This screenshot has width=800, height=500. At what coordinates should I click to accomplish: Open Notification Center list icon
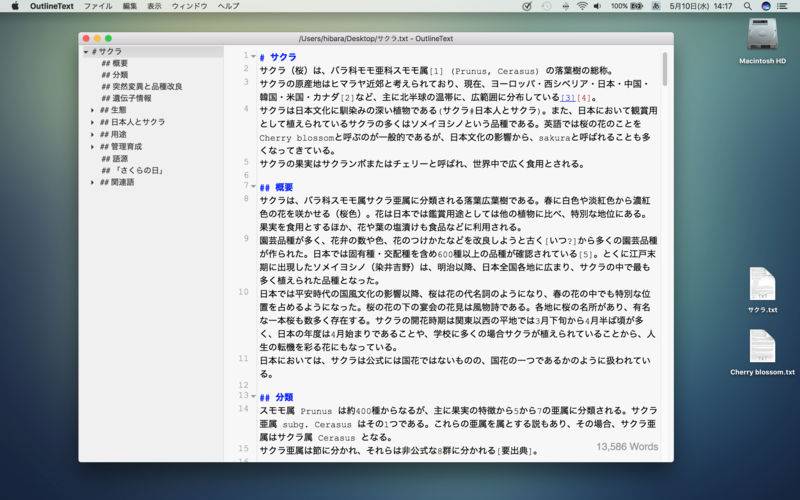(x=782, y=6)
